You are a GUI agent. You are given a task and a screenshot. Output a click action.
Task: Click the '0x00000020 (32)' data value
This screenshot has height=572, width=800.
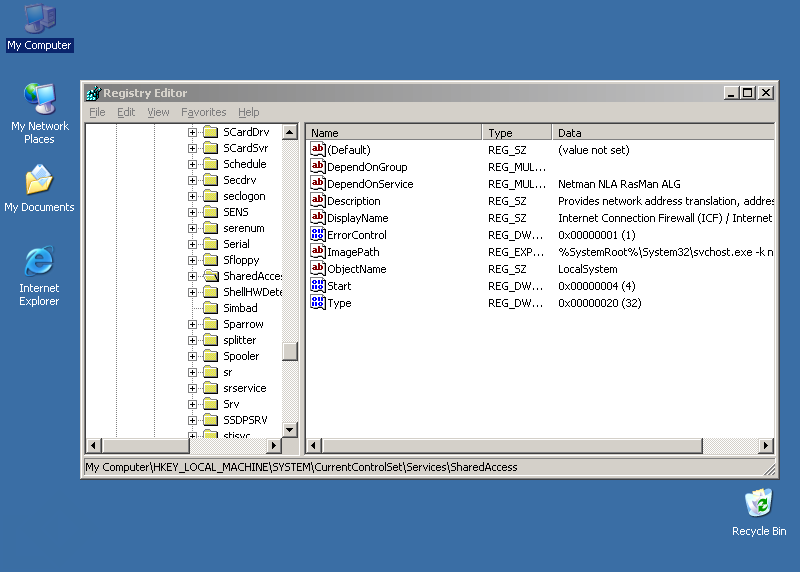click(599, 303)
